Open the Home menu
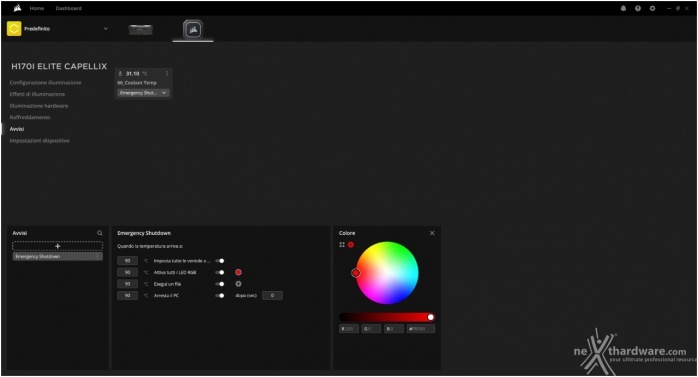The image size is (698, 377). [x=37, y=8]
